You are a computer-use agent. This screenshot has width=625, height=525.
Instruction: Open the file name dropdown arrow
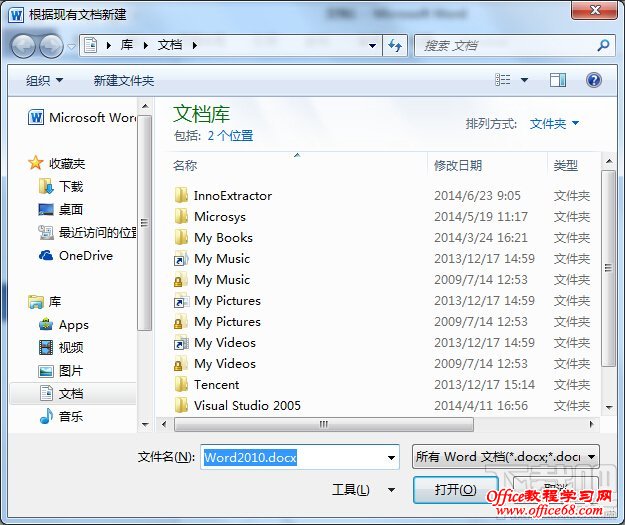point(391,457)
